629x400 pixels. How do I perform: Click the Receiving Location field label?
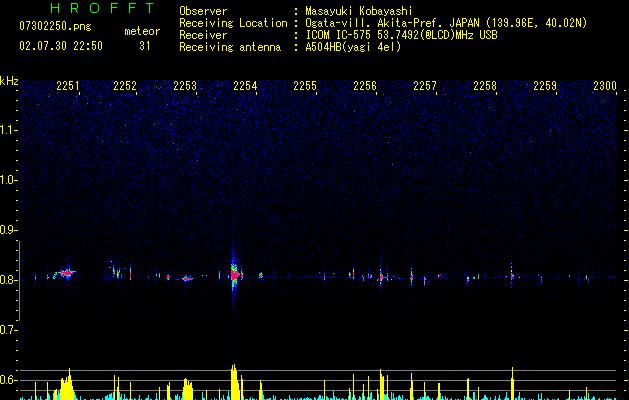233,23
